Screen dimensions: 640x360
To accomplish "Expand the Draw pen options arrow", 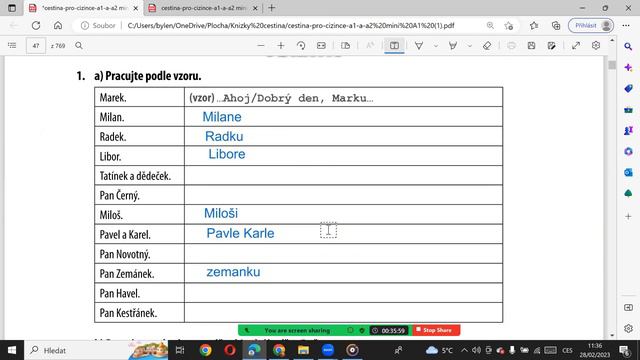I will (x=436, y=46).
